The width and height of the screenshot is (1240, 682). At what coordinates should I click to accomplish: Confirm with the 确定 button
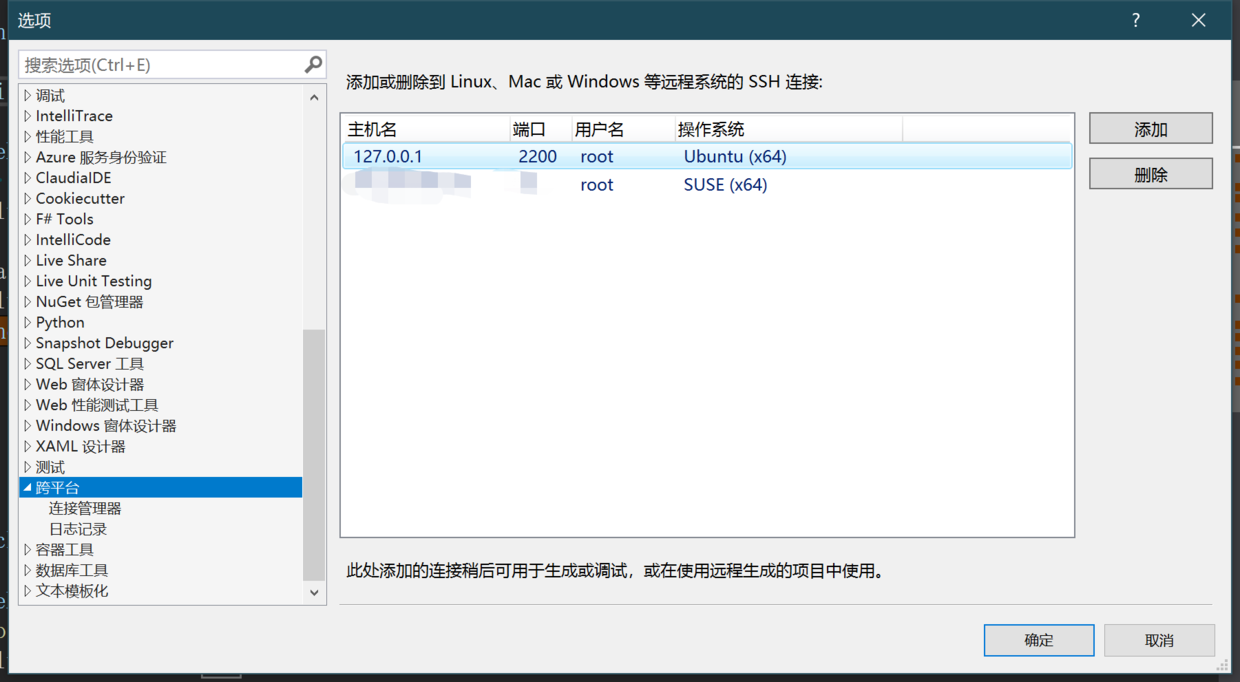tap(1039, 640)
